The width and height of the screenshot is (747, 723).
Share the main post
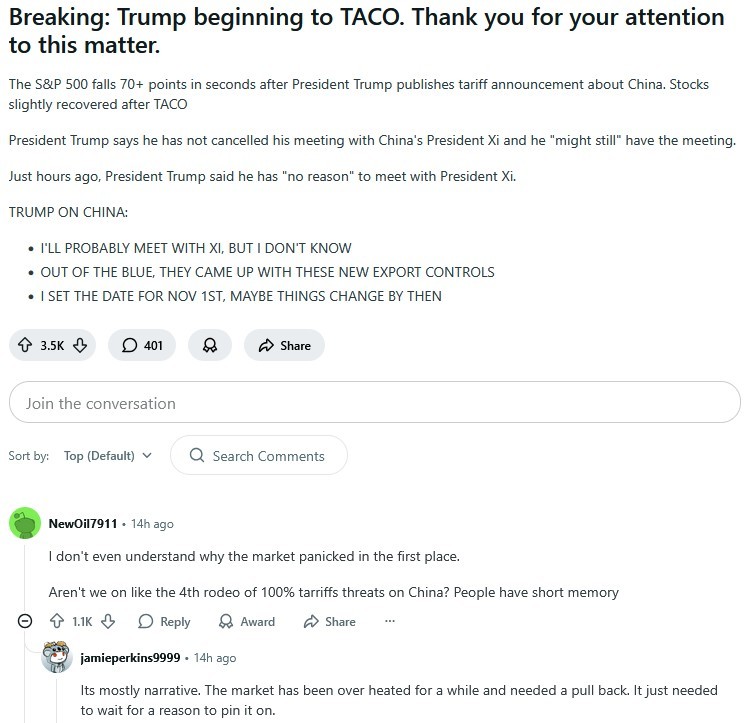coord(284,345)
